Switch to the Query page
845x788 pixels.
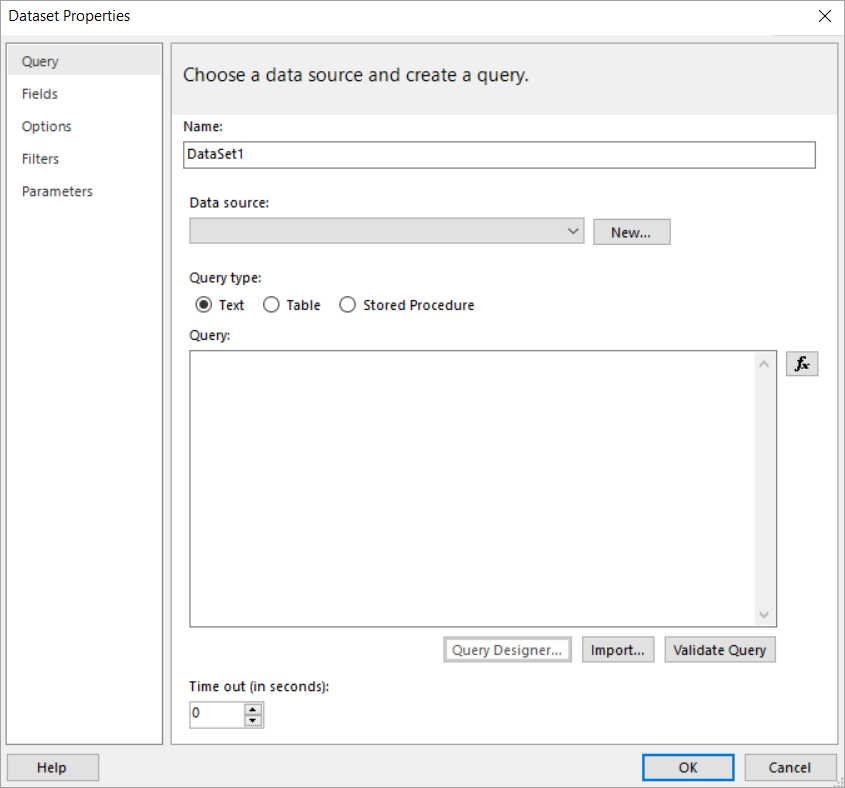click(x=85, y=61)
